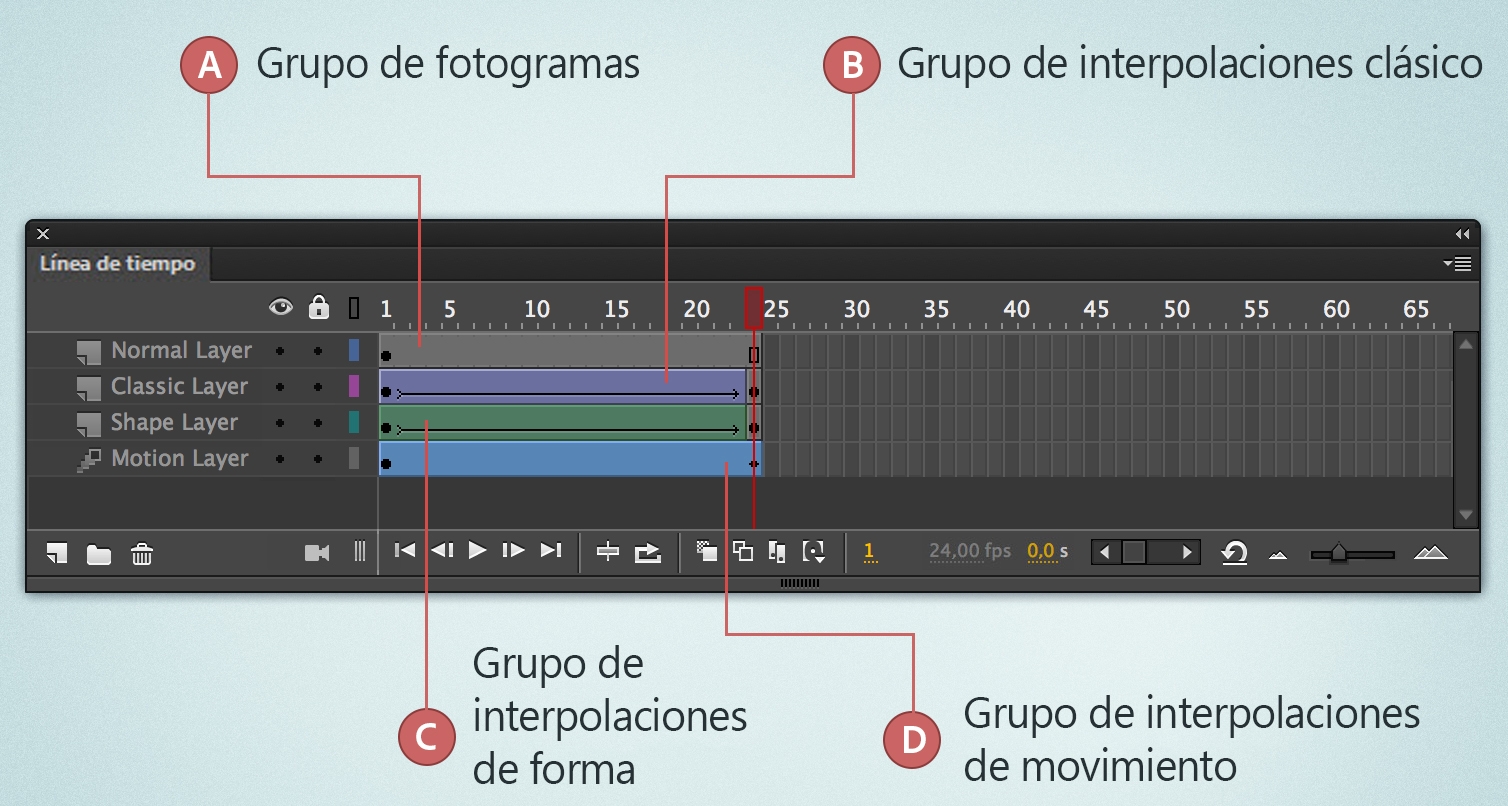Play the animation

click(477, 550)
